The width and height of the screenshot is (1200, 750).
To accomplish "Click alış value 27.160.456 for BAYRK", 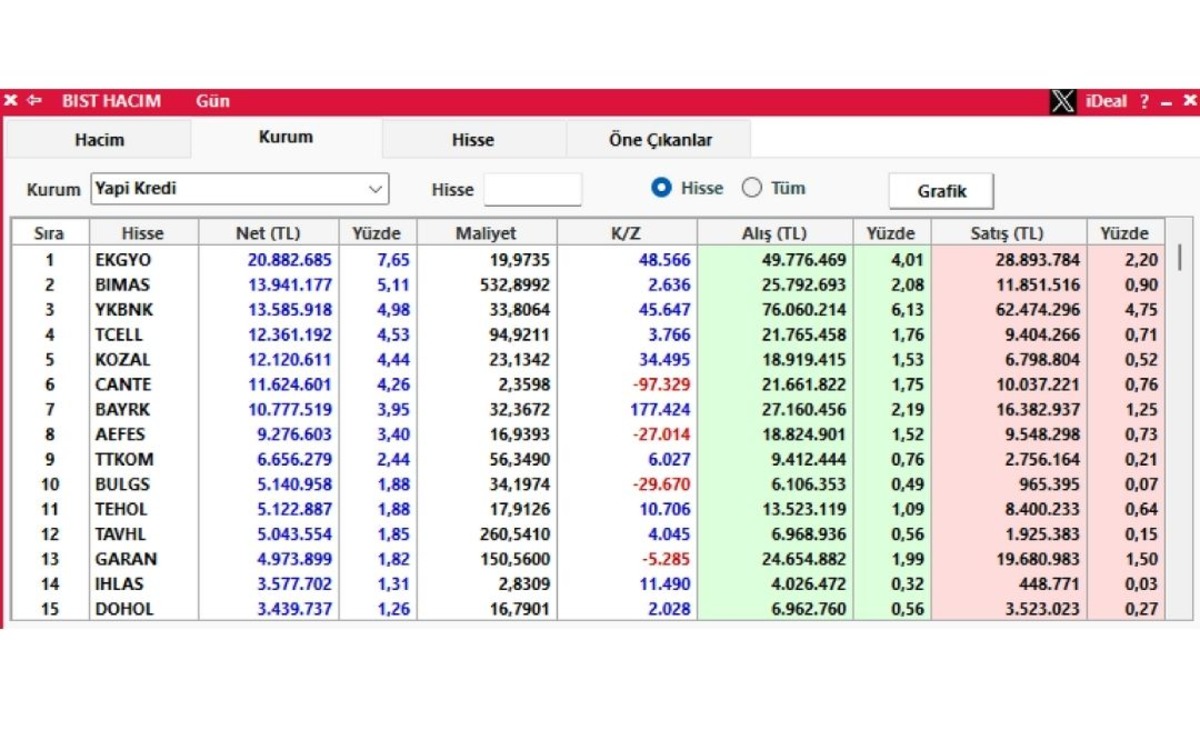I will point(803,410).
